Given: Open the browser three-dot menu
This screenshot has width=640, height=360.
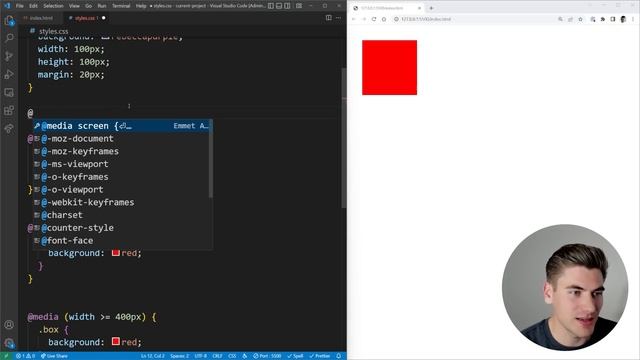Looking at the screenshot, I should tap(633, 19).
